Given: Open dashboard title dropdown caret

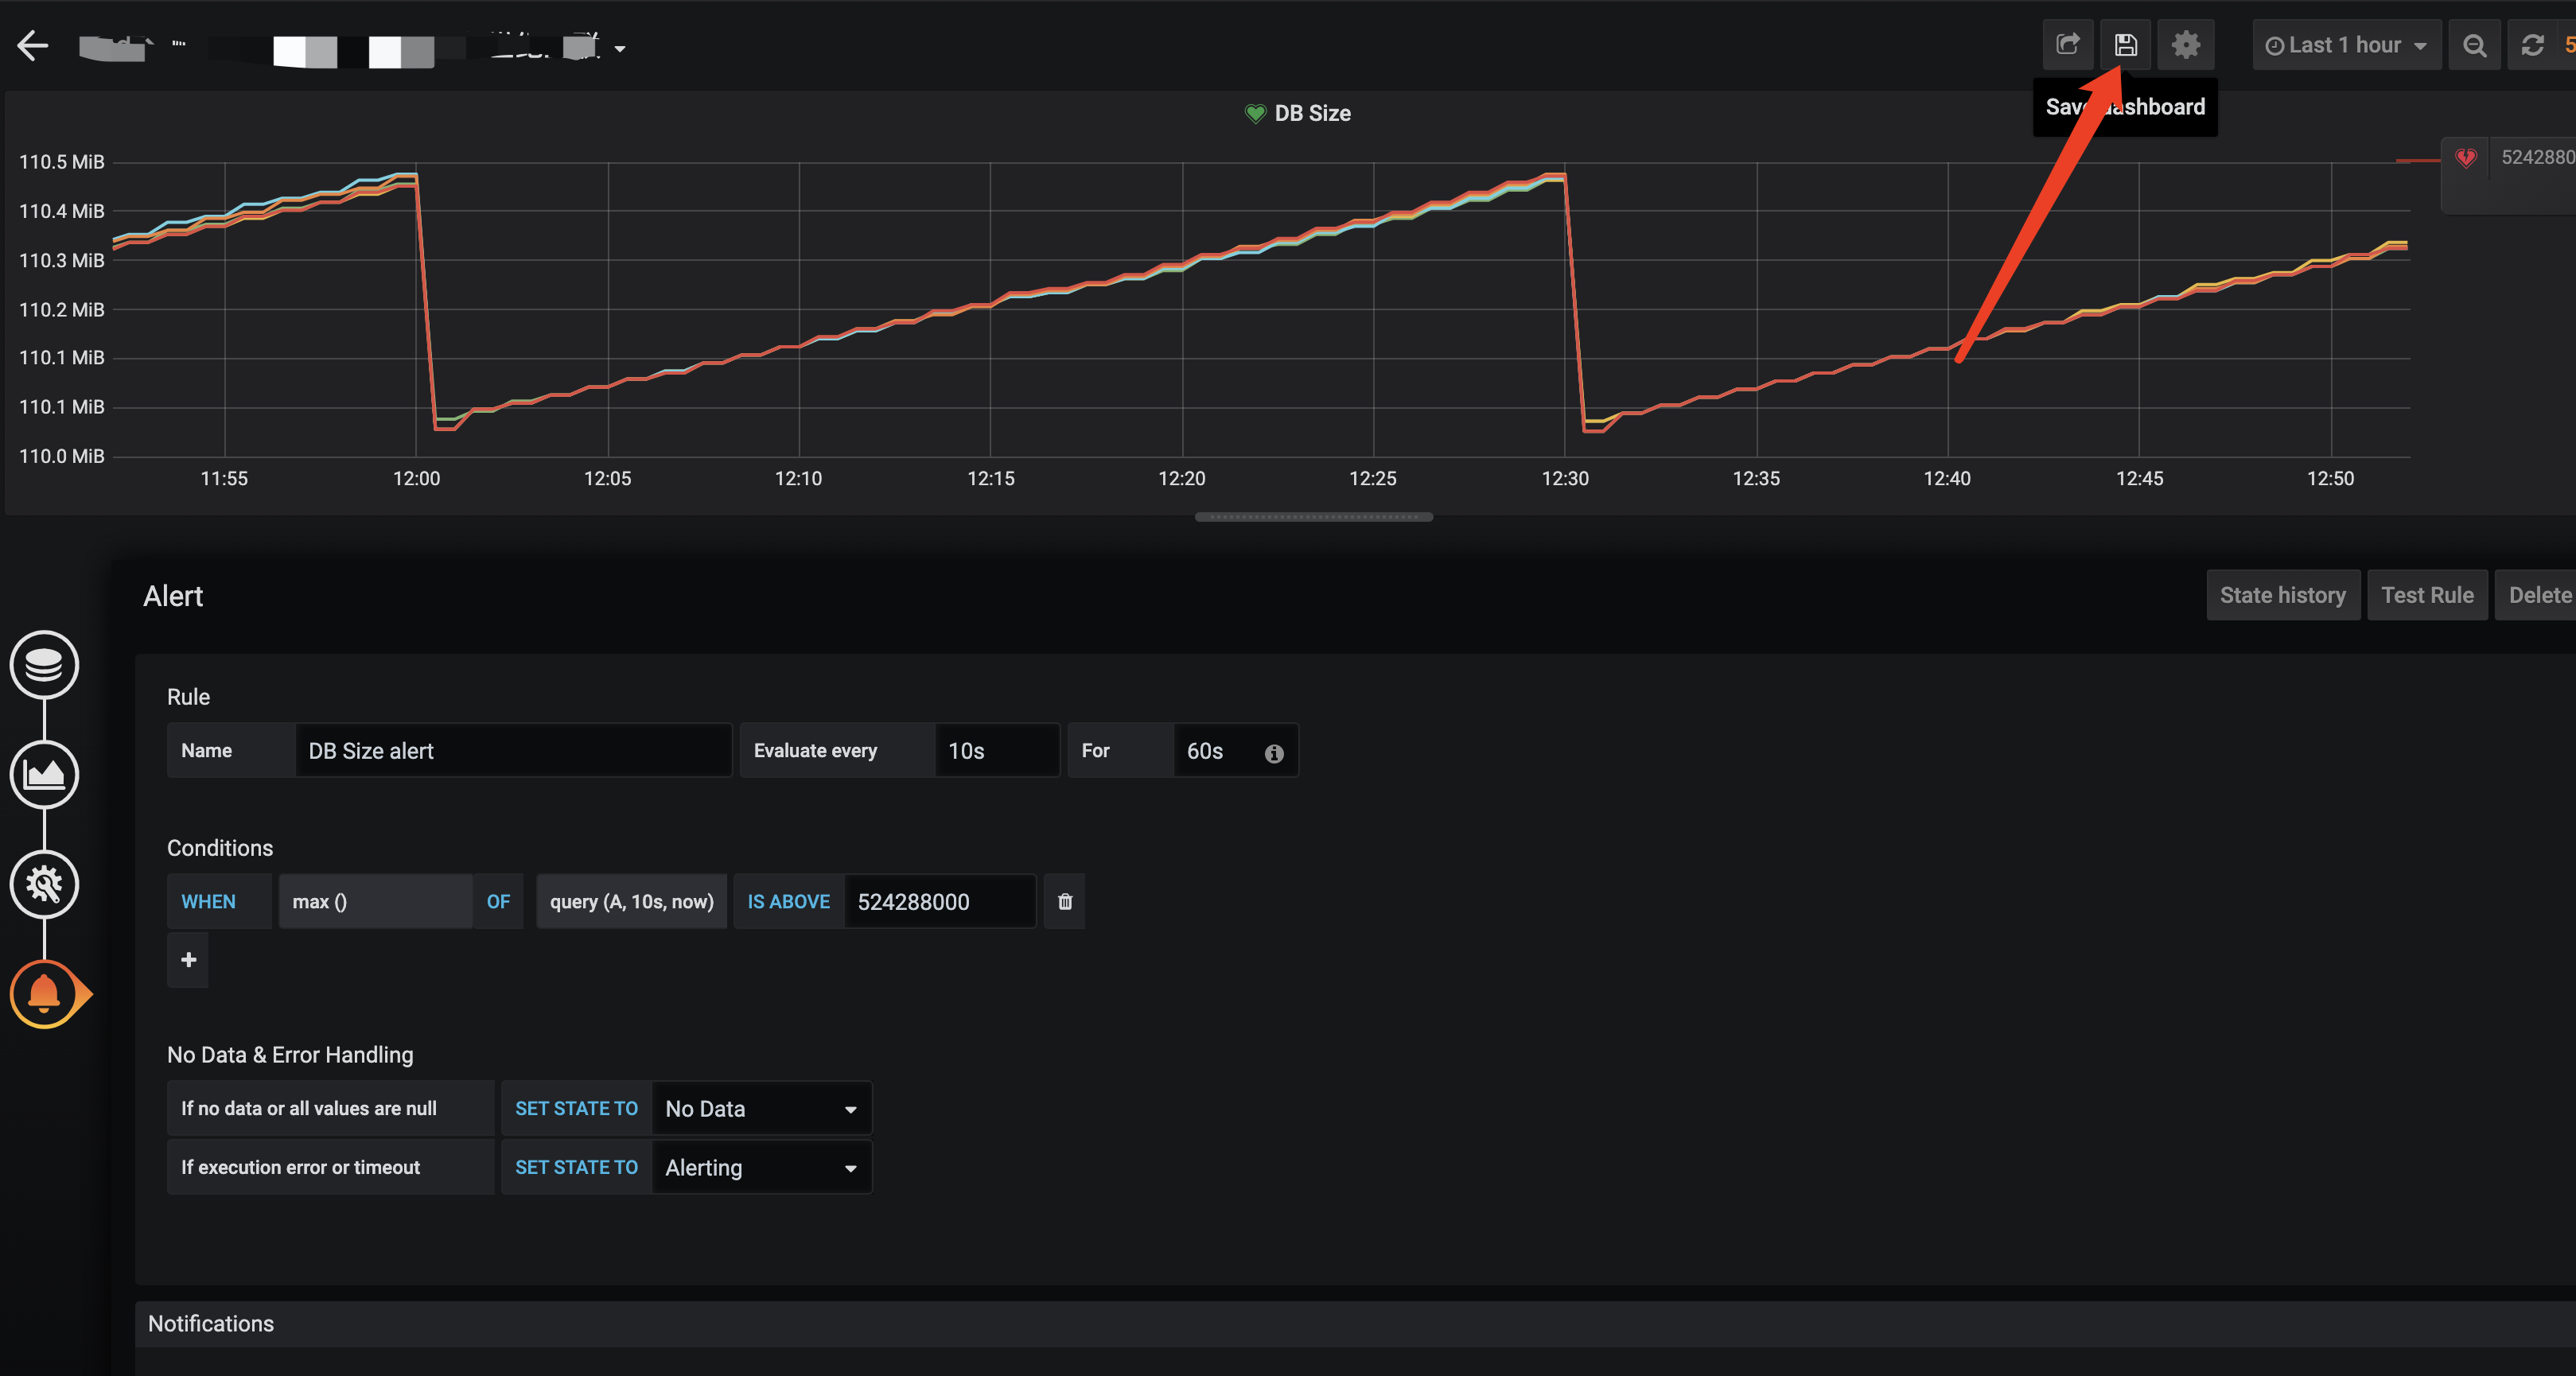Looking at the screenshot, I should 620,49.
